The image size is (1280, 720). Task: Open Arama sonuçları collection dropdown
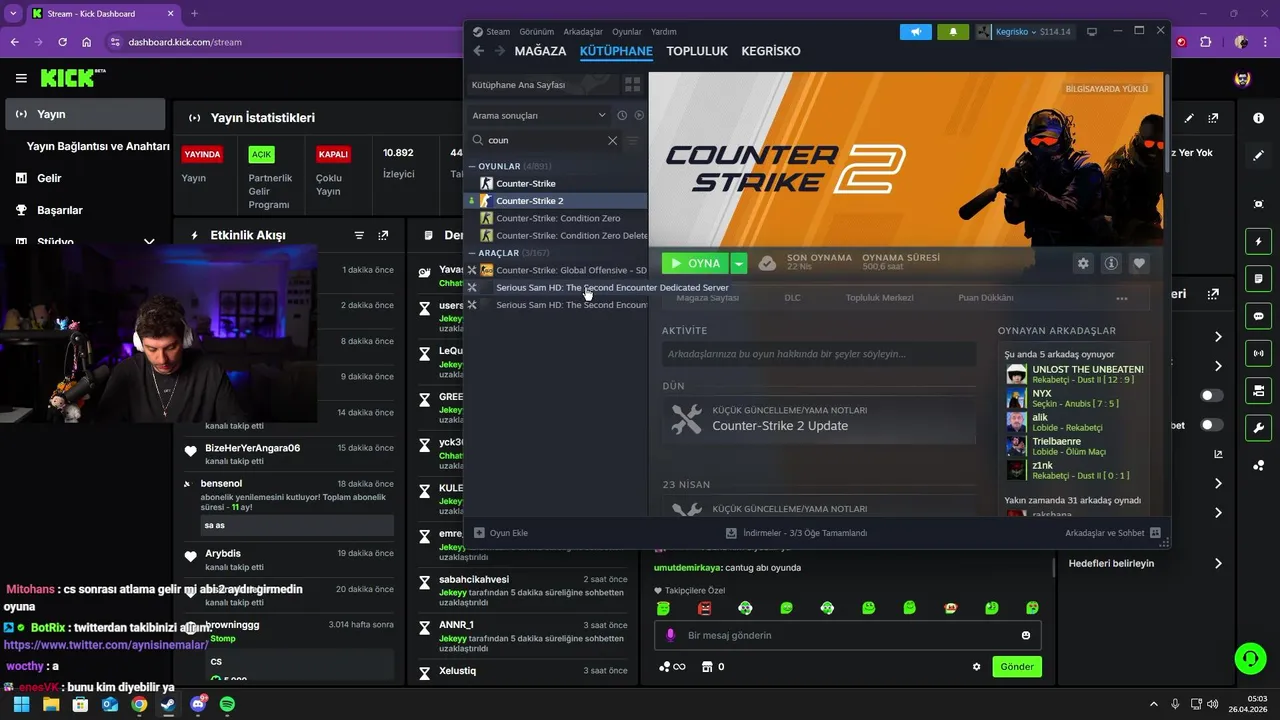pyautogui.click(x=539, y=115)
